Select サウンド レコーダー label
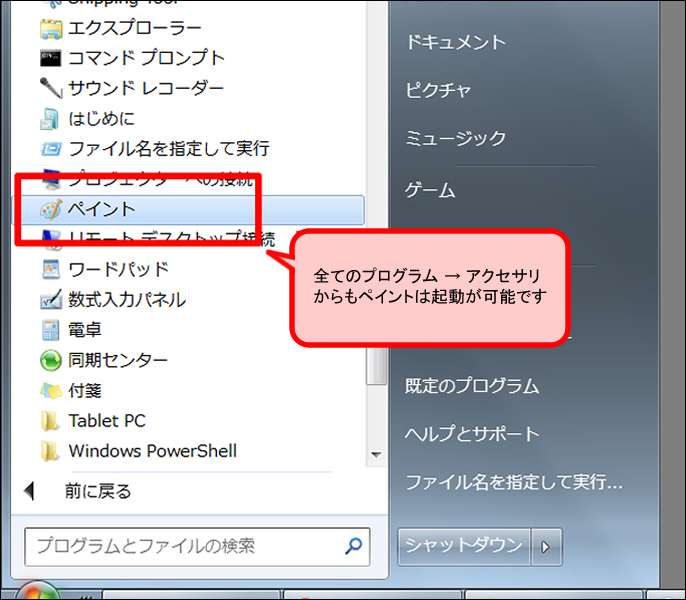Image resolution: width=686 pixels, height=600 pixels. (146, 88)
